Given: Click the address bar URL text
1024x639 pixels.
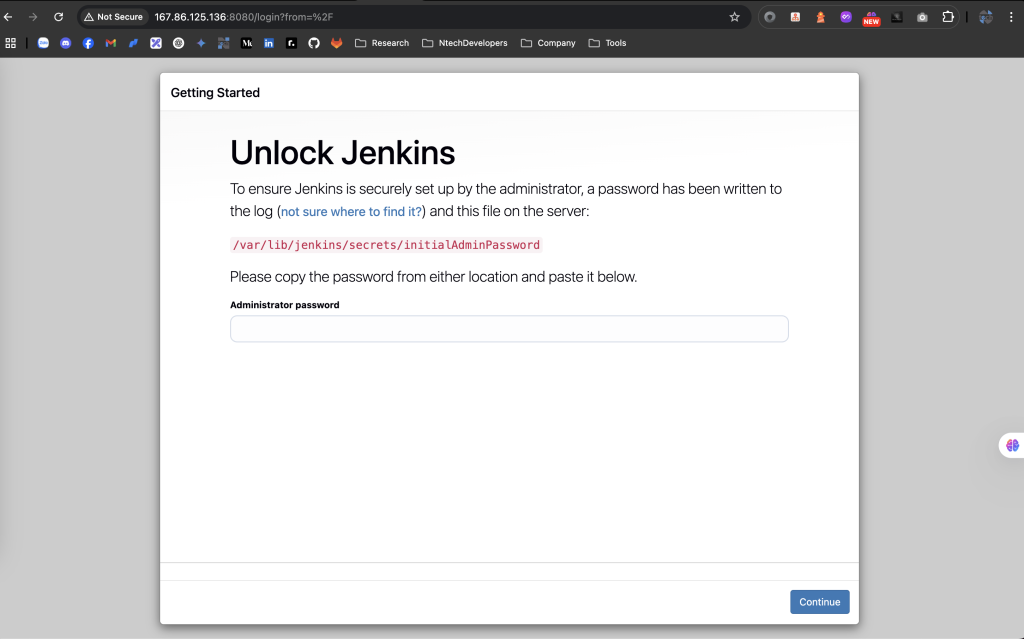Looking at the screenshot, I should point(244,17).
